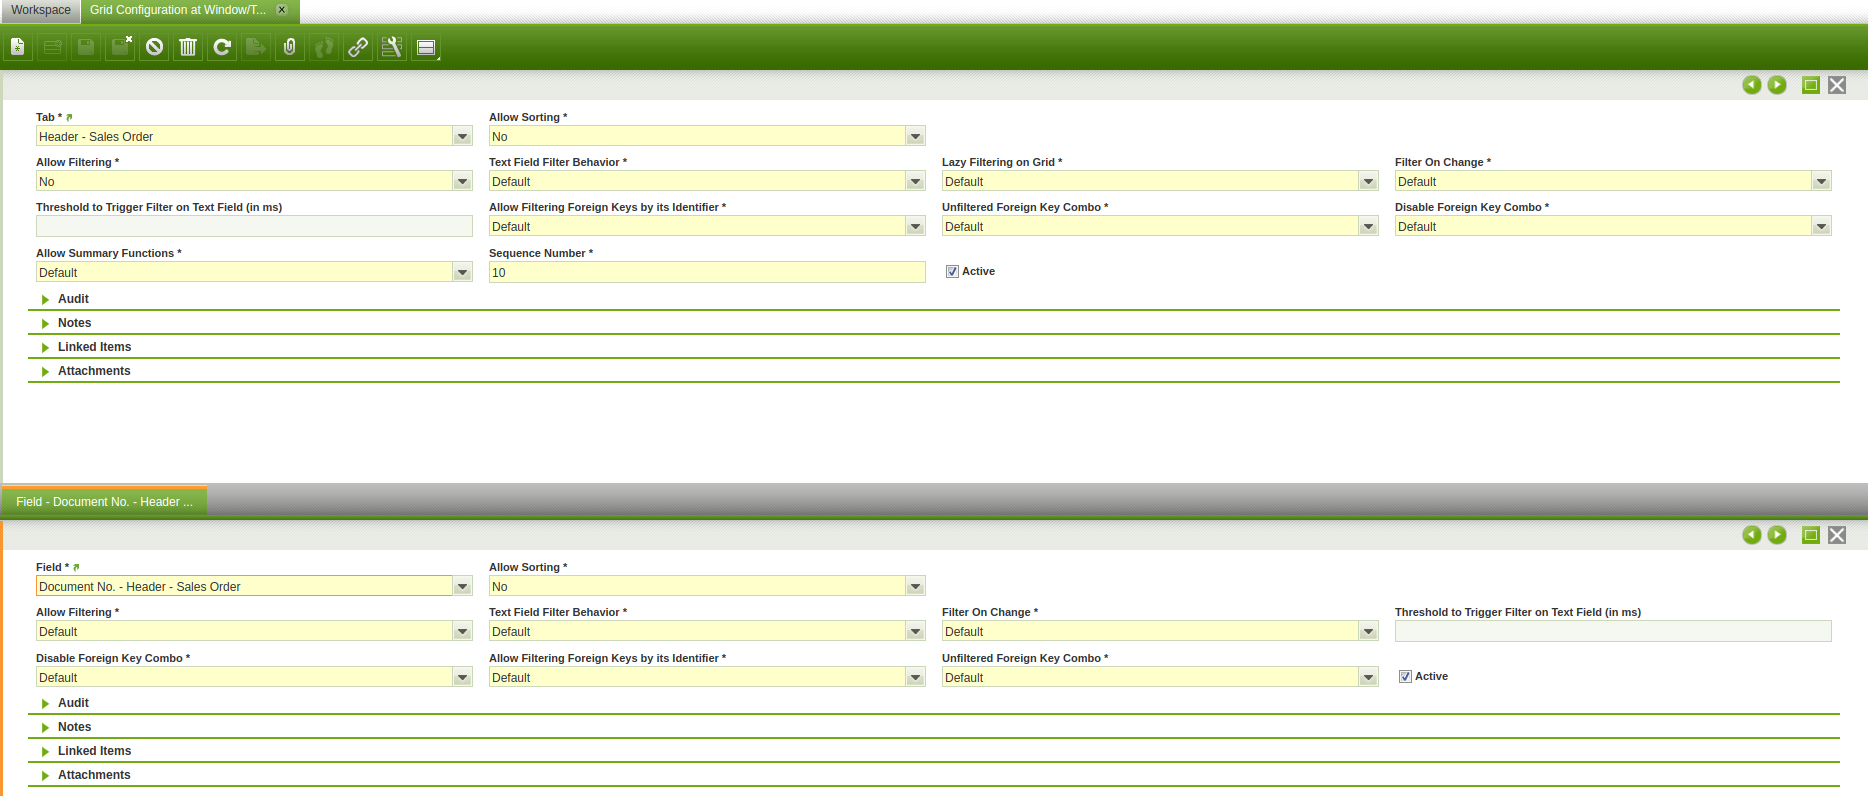Go to previous record in the Field form

tap(1752, 535)
